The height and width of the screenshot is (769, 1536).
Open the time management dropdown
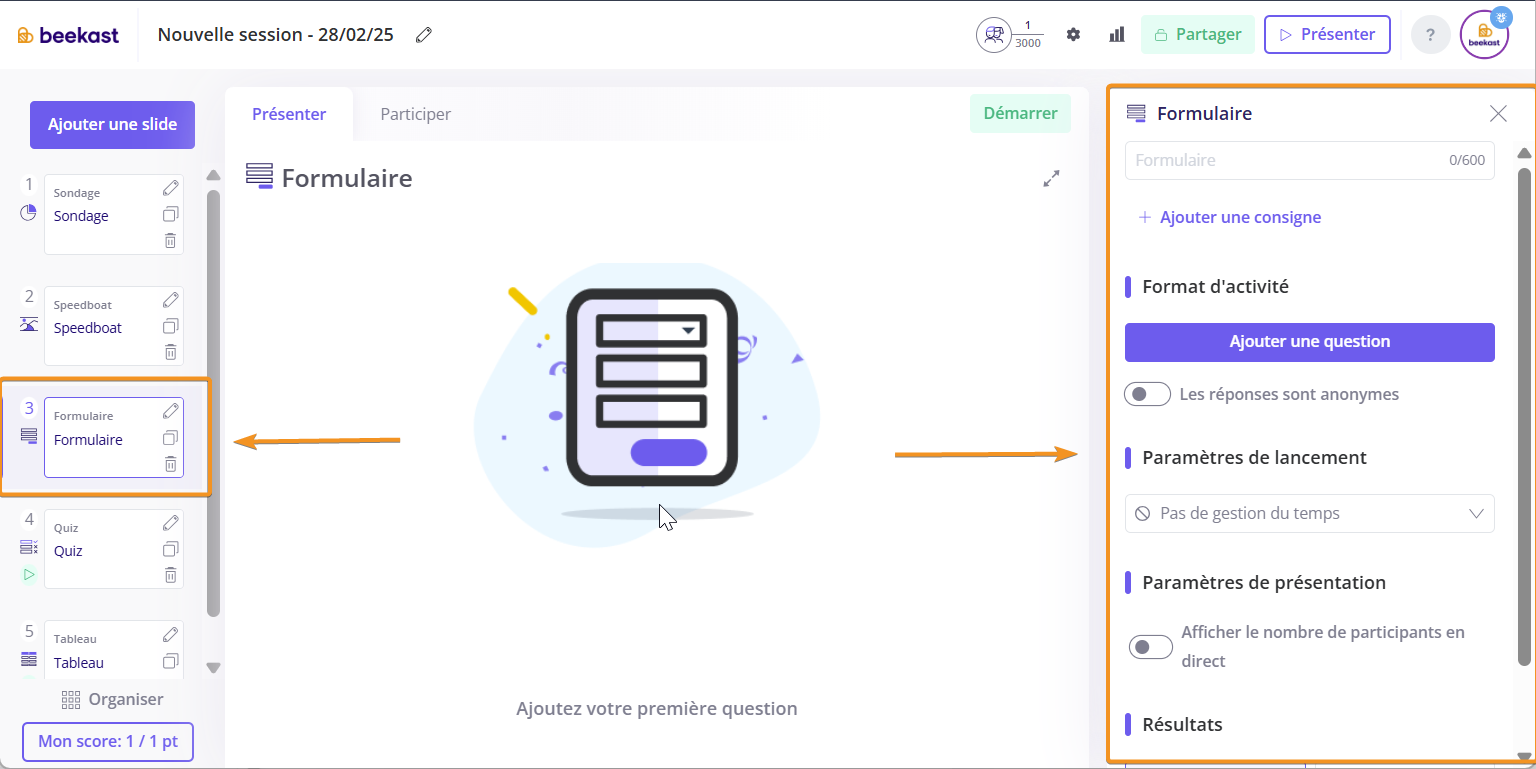[1309, 514]
